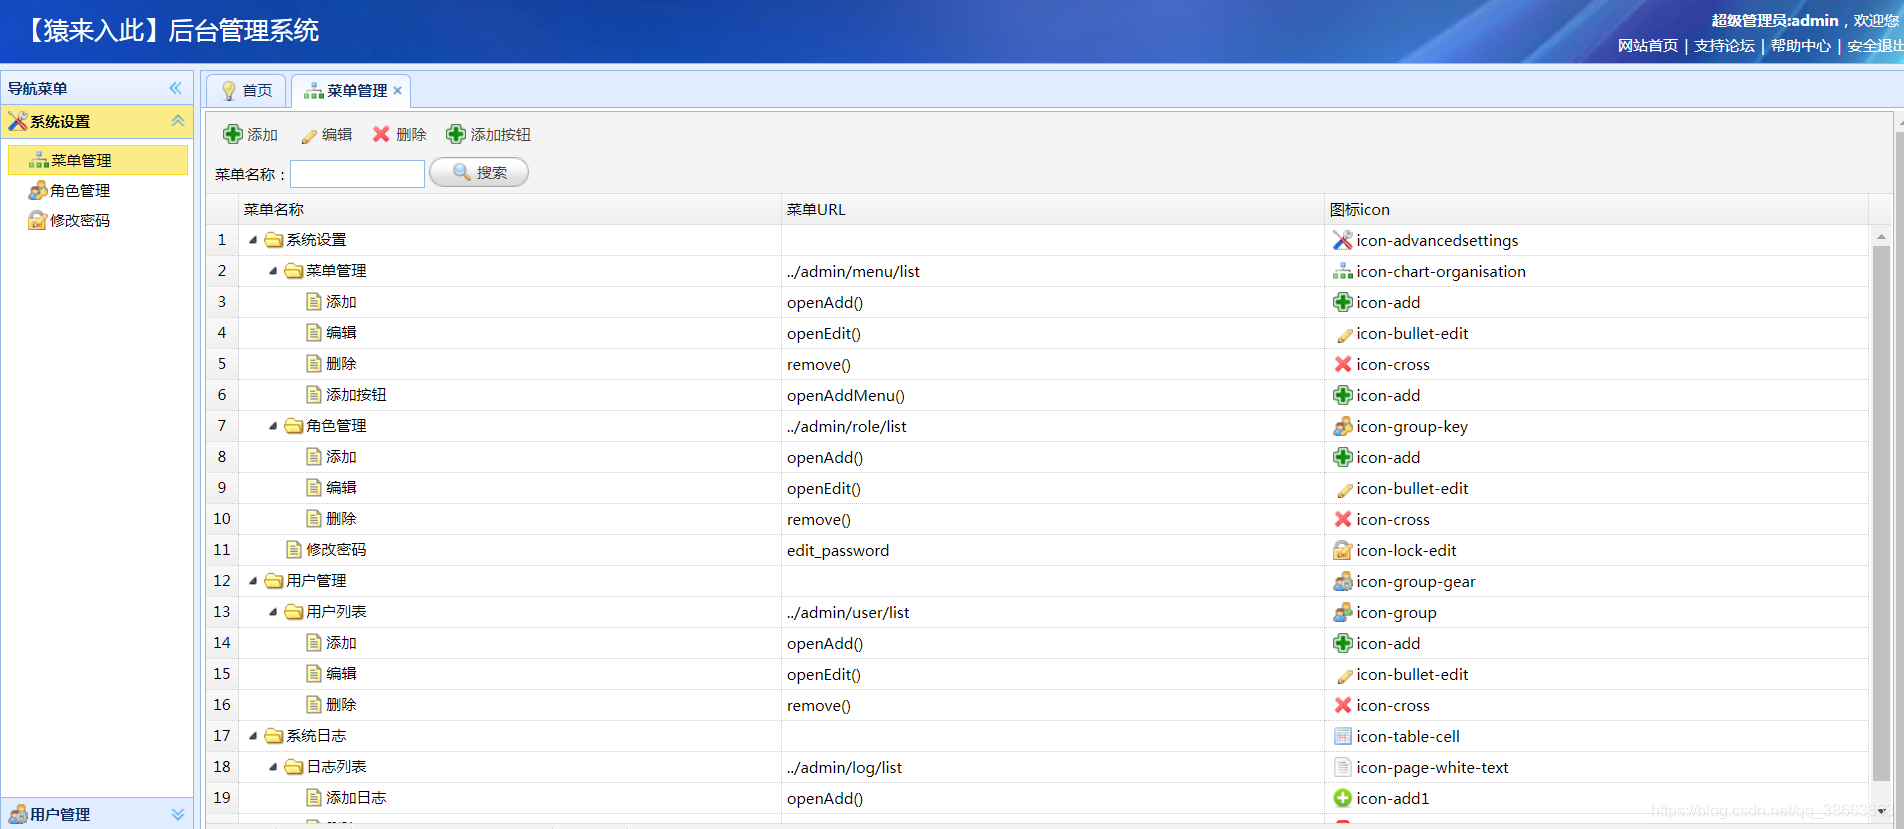Click the icon-chart-organisation icon in row 2
Image resolution: width=1904 pixels, height=829 pixels.
pos(1343,271)
